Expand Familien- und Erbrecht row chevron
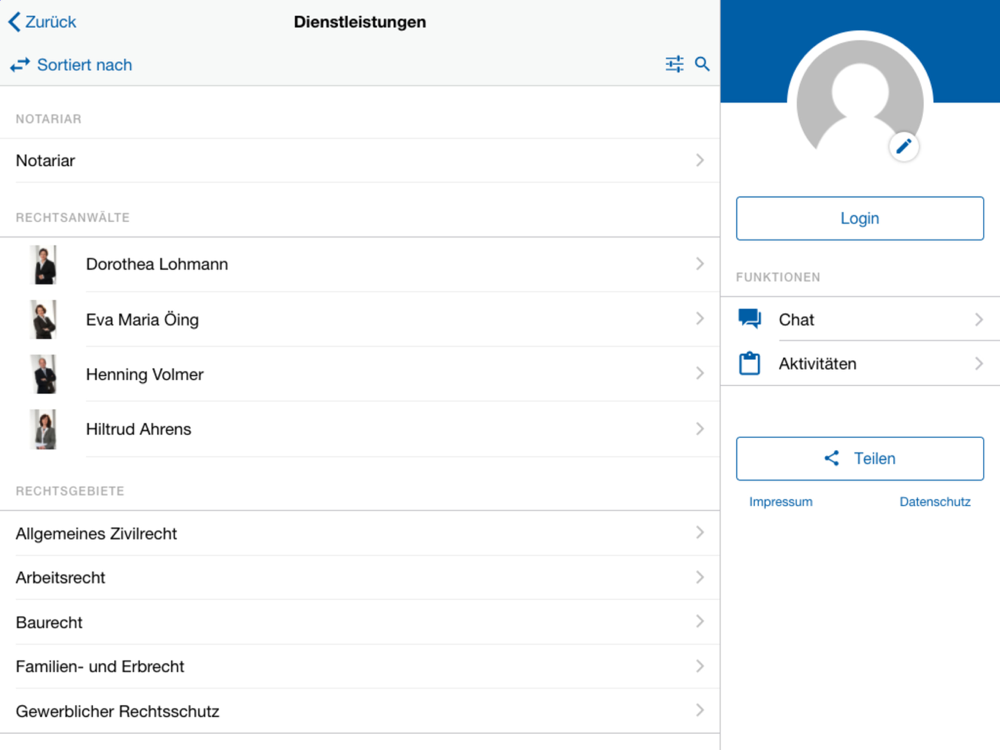This screenshot has height=750, width=1000. (700, 666)
